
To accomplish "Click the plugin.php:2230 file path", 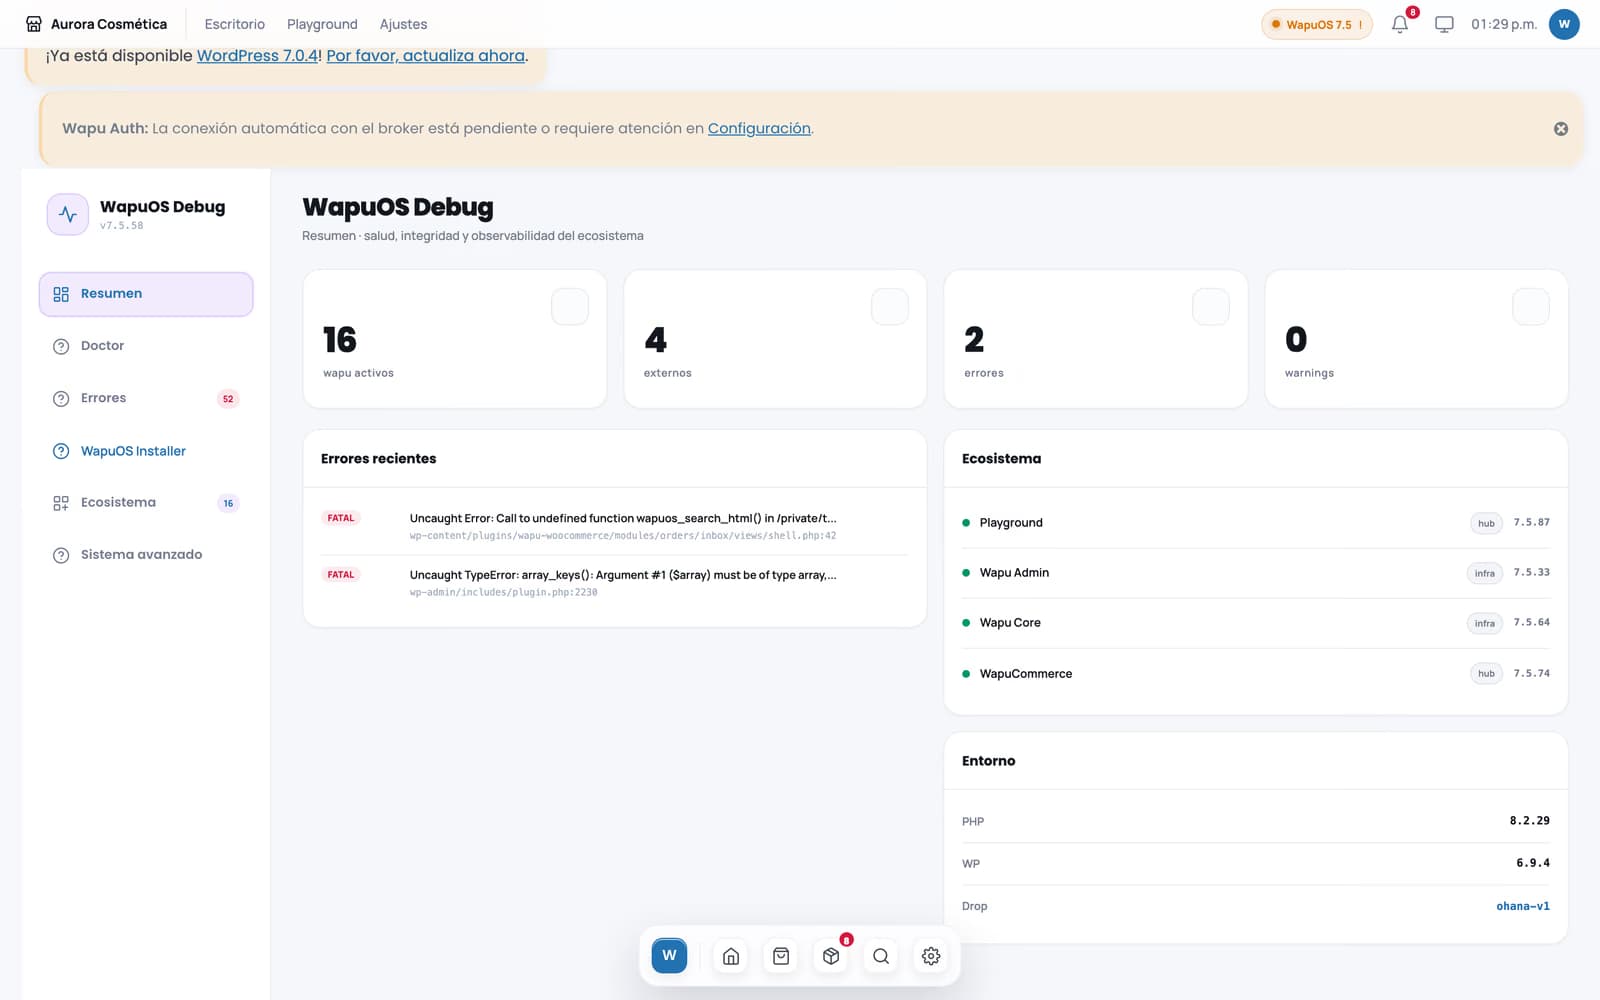I will point(503,593).
